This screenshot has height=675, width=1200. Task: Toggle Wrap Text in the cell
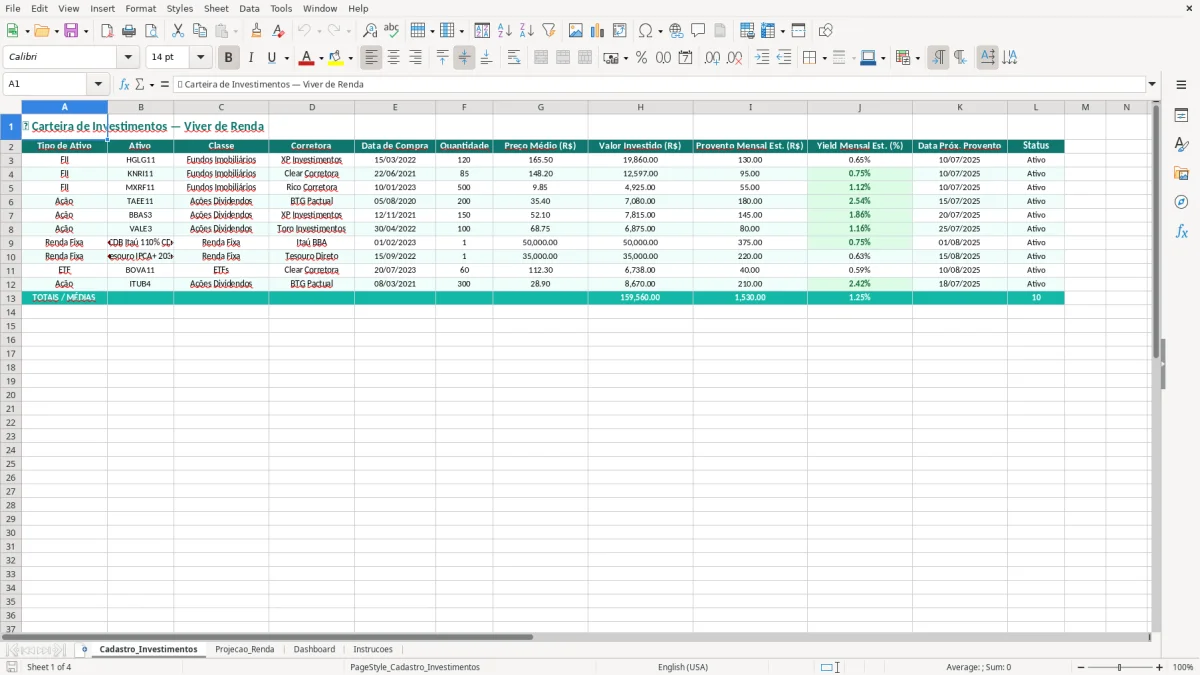click(x=514, y=58)
